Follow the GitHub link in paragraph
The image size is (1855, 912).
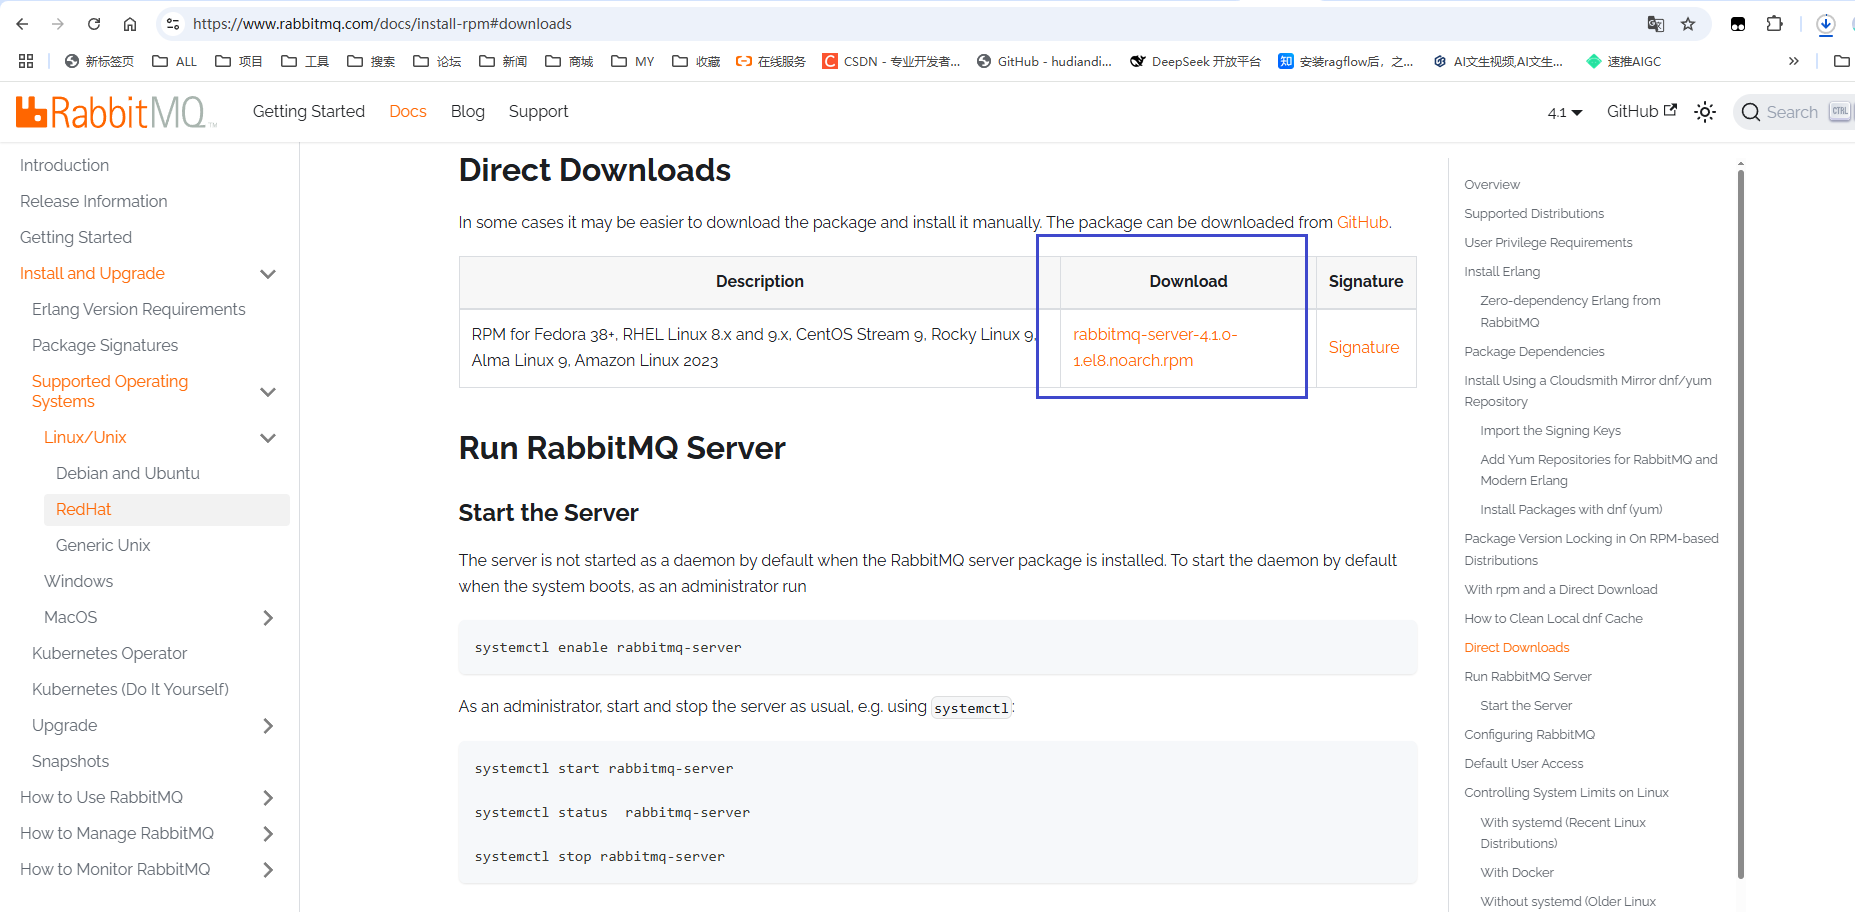[x=1363, y=222]
